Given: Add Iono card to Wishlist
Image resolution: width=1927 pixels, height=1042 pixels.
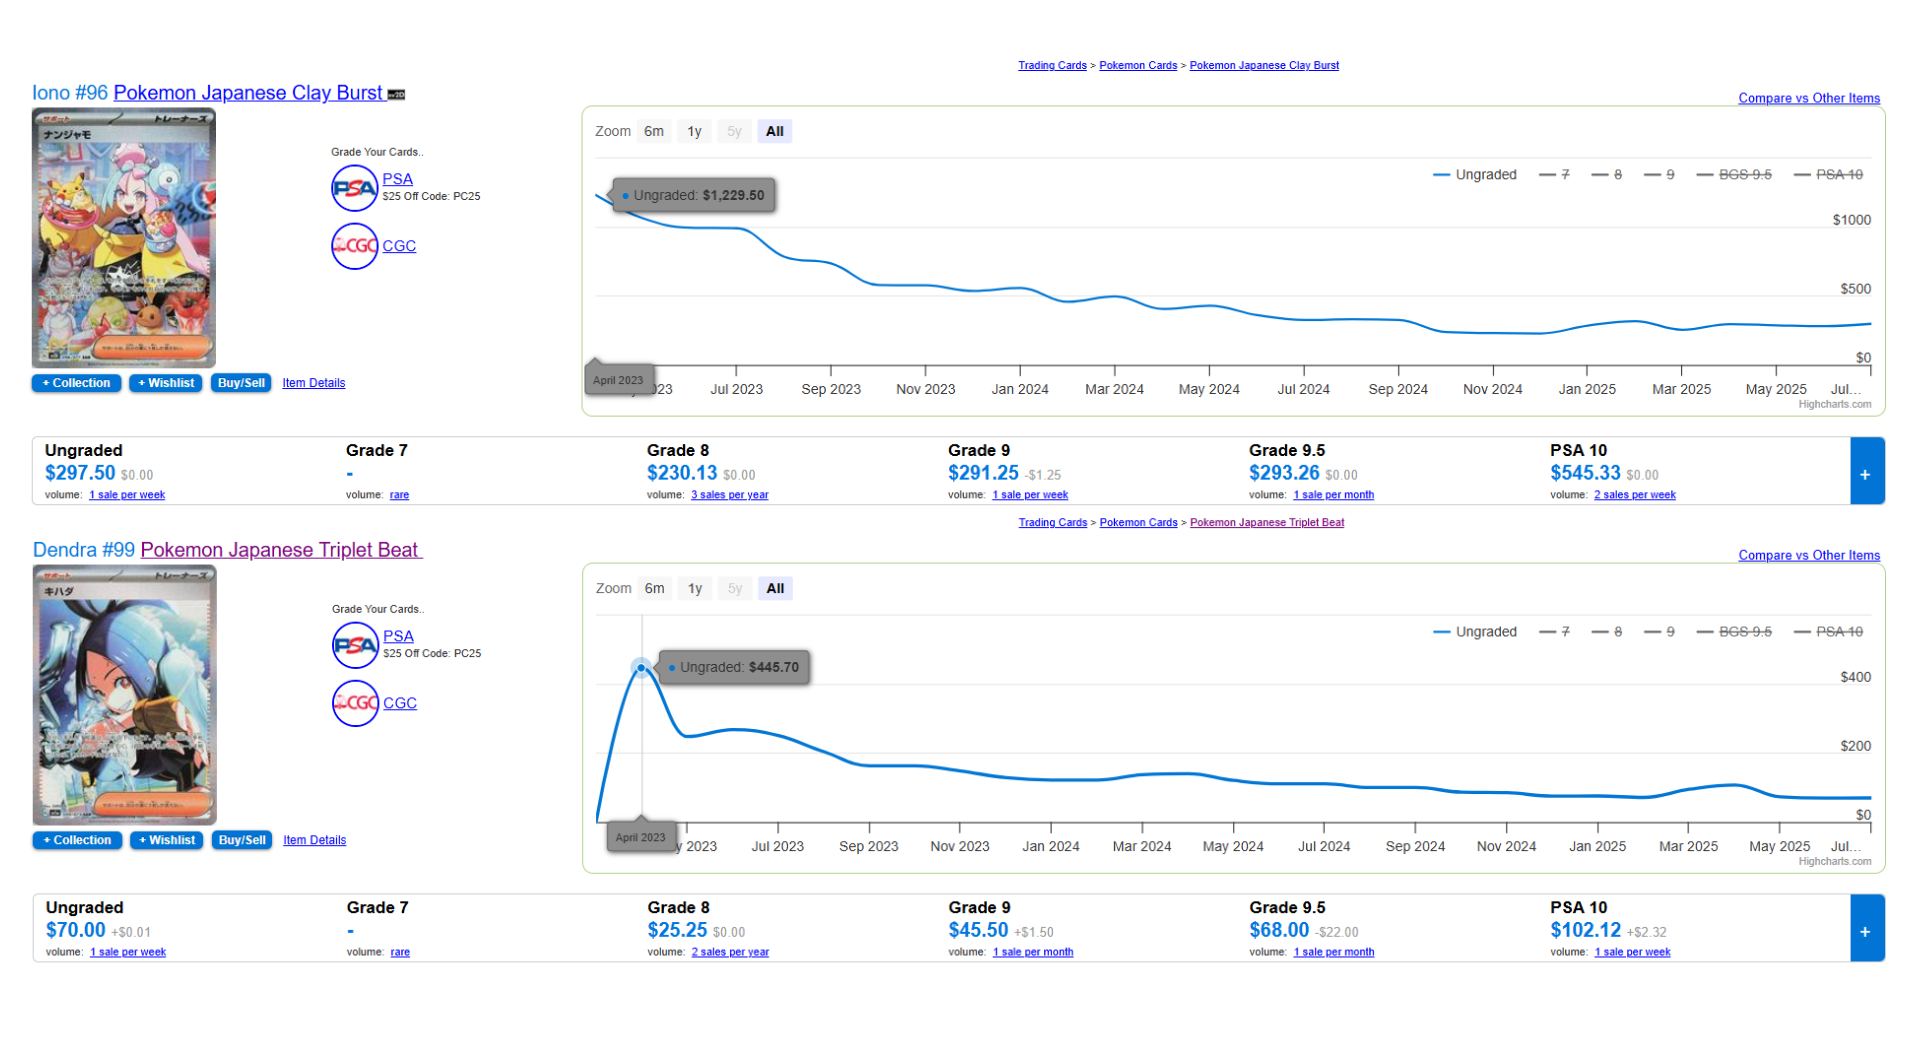Looking at the screenshot, I should coord(166,383).
